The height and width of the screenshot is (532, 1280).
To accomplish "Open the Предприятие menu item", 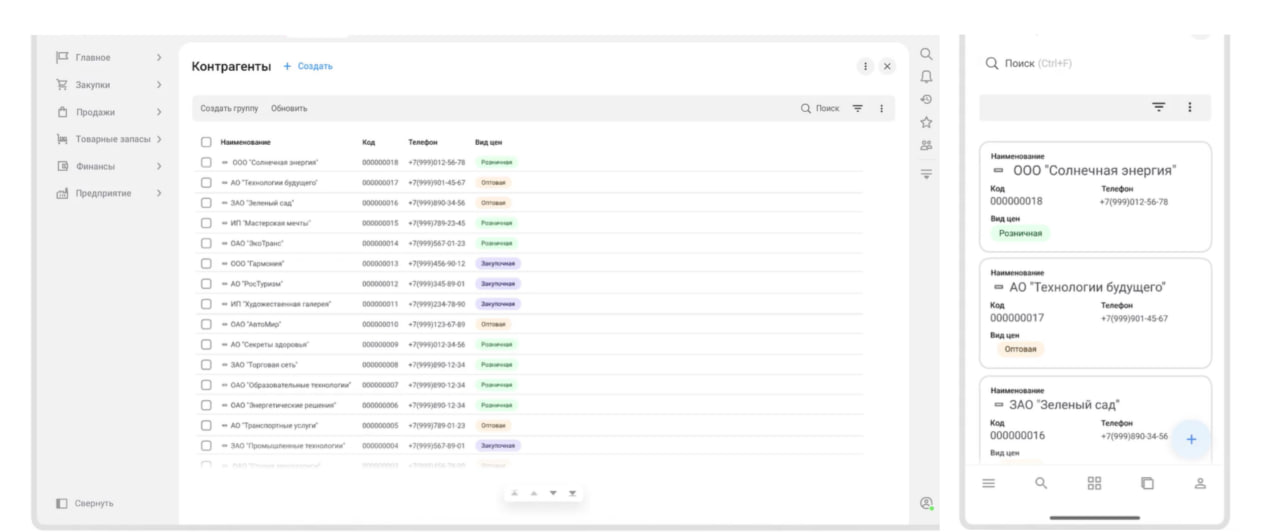I will 103,193.
